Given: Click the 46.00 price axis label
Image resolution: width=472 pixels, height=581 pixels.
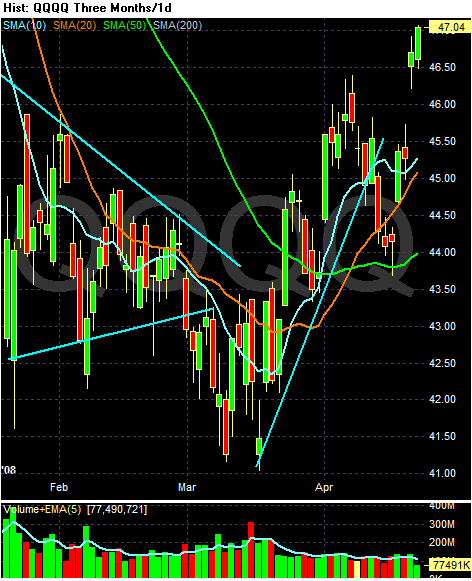Looking at the screenshot, I should point(442,104).
